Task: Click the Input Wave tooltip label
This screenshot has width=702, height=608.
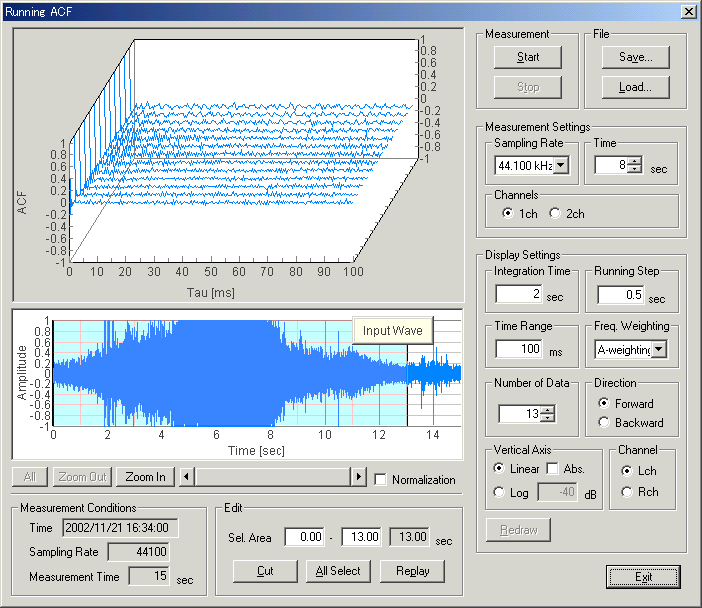Action: pos(393,330)
